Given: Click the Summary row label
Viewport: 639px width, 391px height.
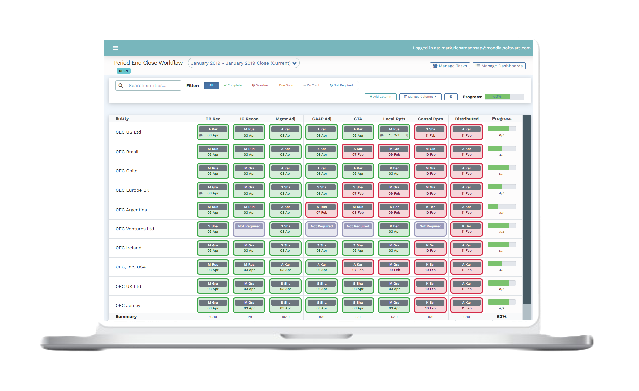Looking at the screenshot, I should [126, 317].
